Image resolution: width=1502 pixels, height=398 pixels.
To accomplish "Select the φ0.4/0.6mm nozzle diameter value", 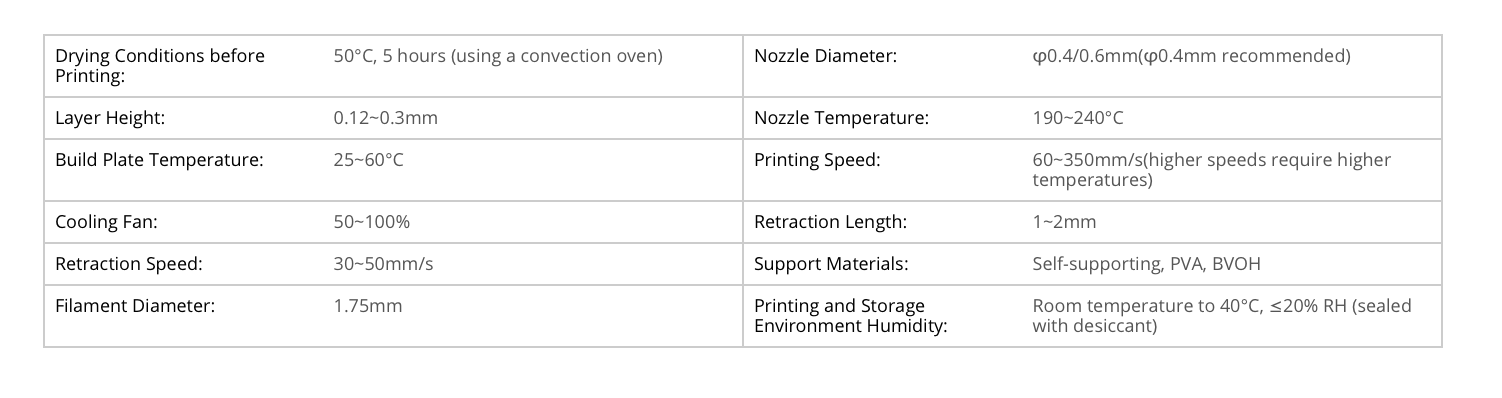I will click(x=1191, y=56).
